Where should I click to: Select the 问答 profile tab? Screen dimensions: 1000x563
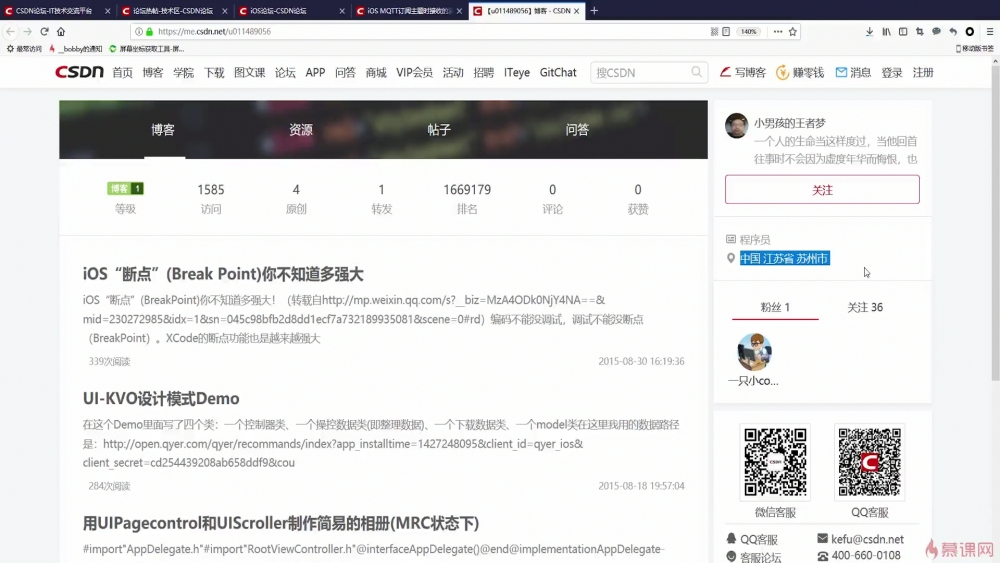577,129
